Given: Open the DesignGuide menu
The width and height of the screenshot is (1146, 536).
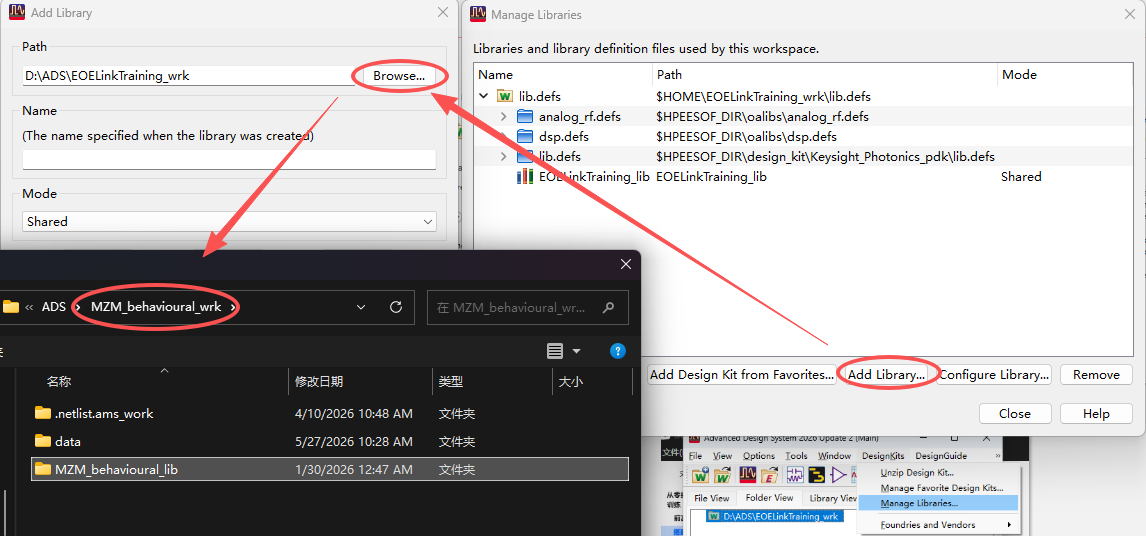Looking at the screenshot, I should (x=941, y=456).
